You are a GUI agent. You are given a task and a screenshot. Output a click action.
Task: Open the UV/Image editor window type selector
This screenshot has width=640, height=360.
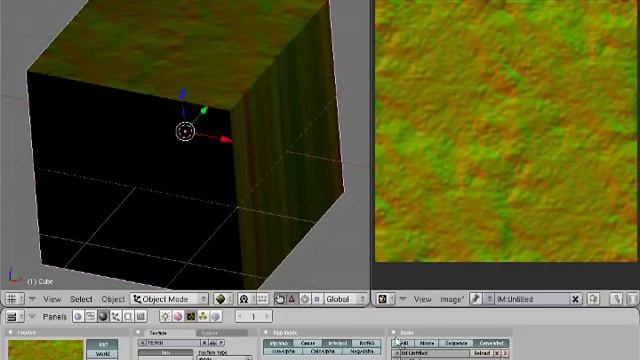(384, 299)
